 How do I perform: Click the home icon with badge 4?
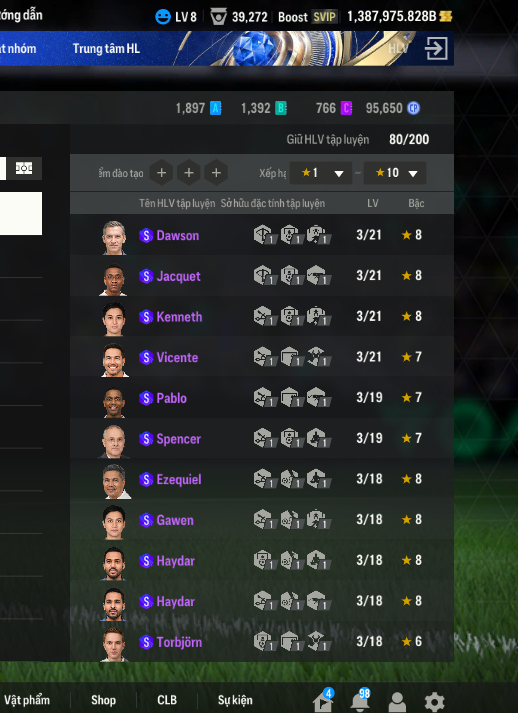(324, 701)
